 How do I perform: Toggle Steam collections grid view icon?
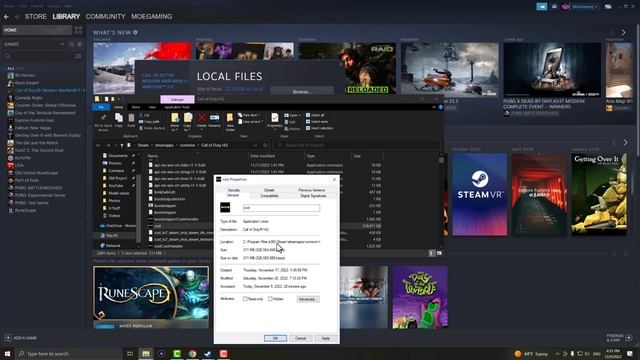coord(78,30)
